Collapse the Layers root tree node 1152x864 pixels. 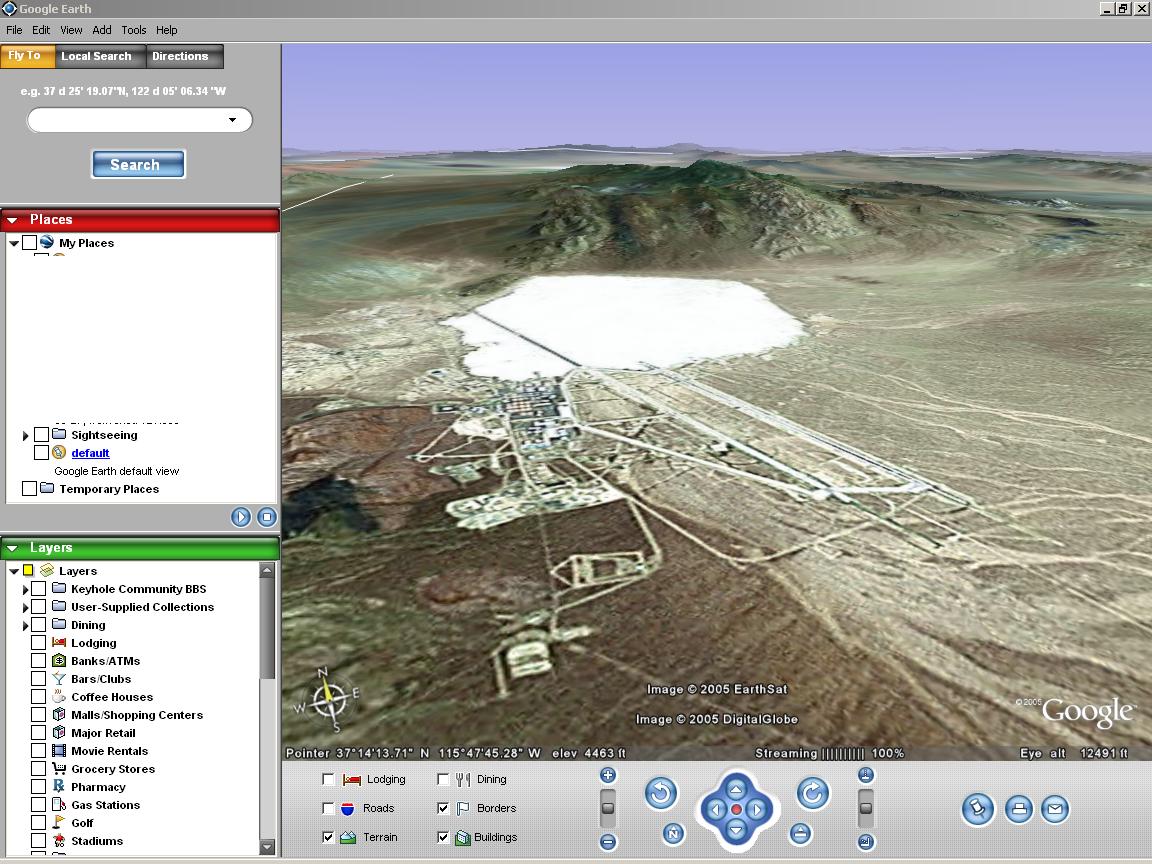tap(14, 571)
